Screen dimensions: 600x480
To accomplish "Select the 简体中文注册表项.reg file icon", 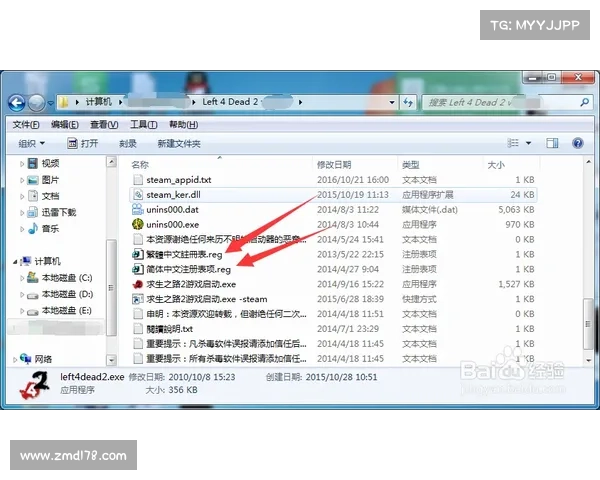I will coord(138,269).
